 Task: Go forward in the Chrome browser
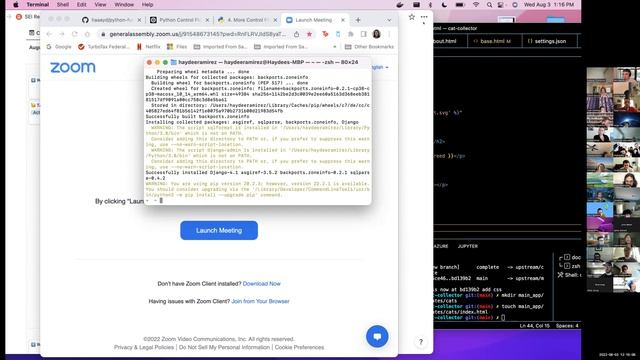pos(62,34)
